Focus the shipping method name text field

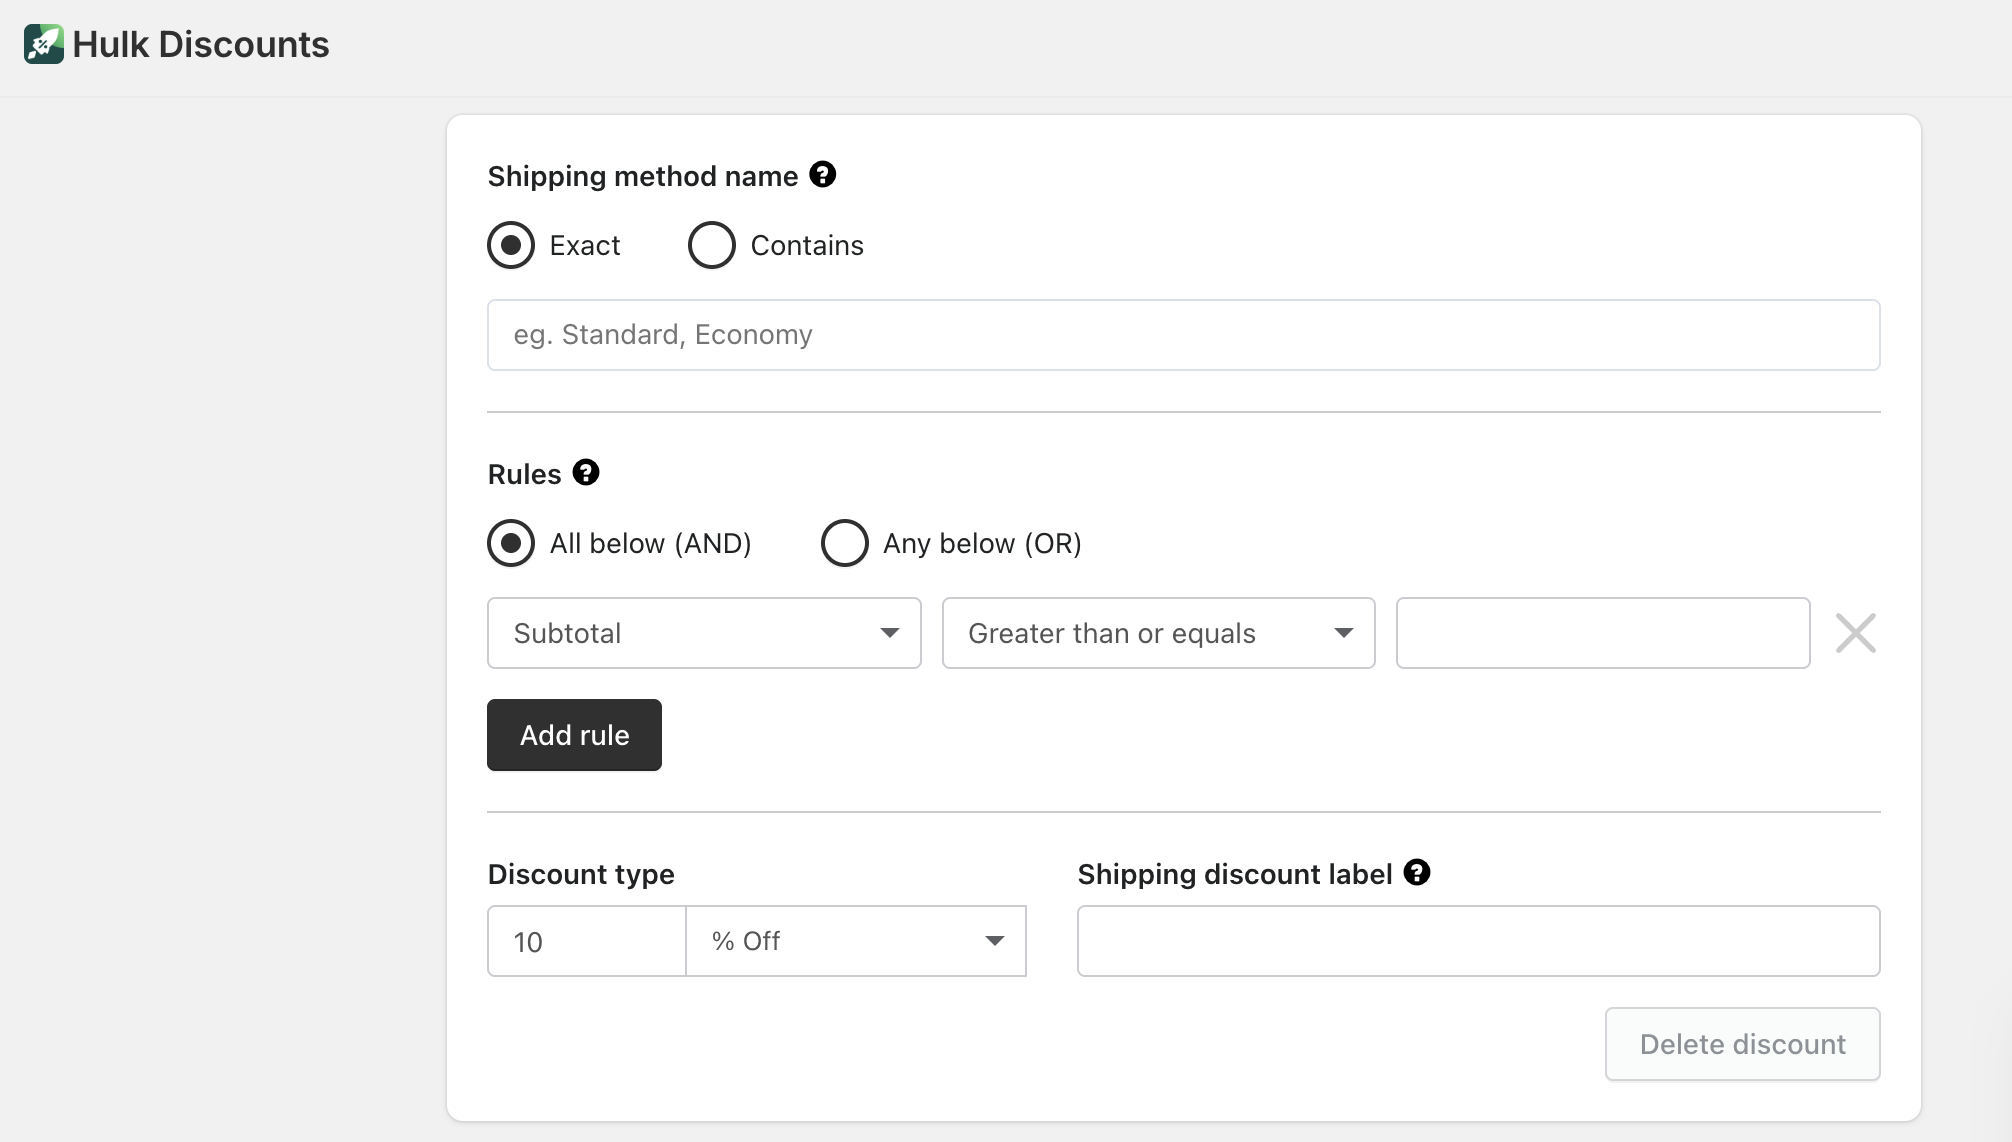tap(1183, 335)
